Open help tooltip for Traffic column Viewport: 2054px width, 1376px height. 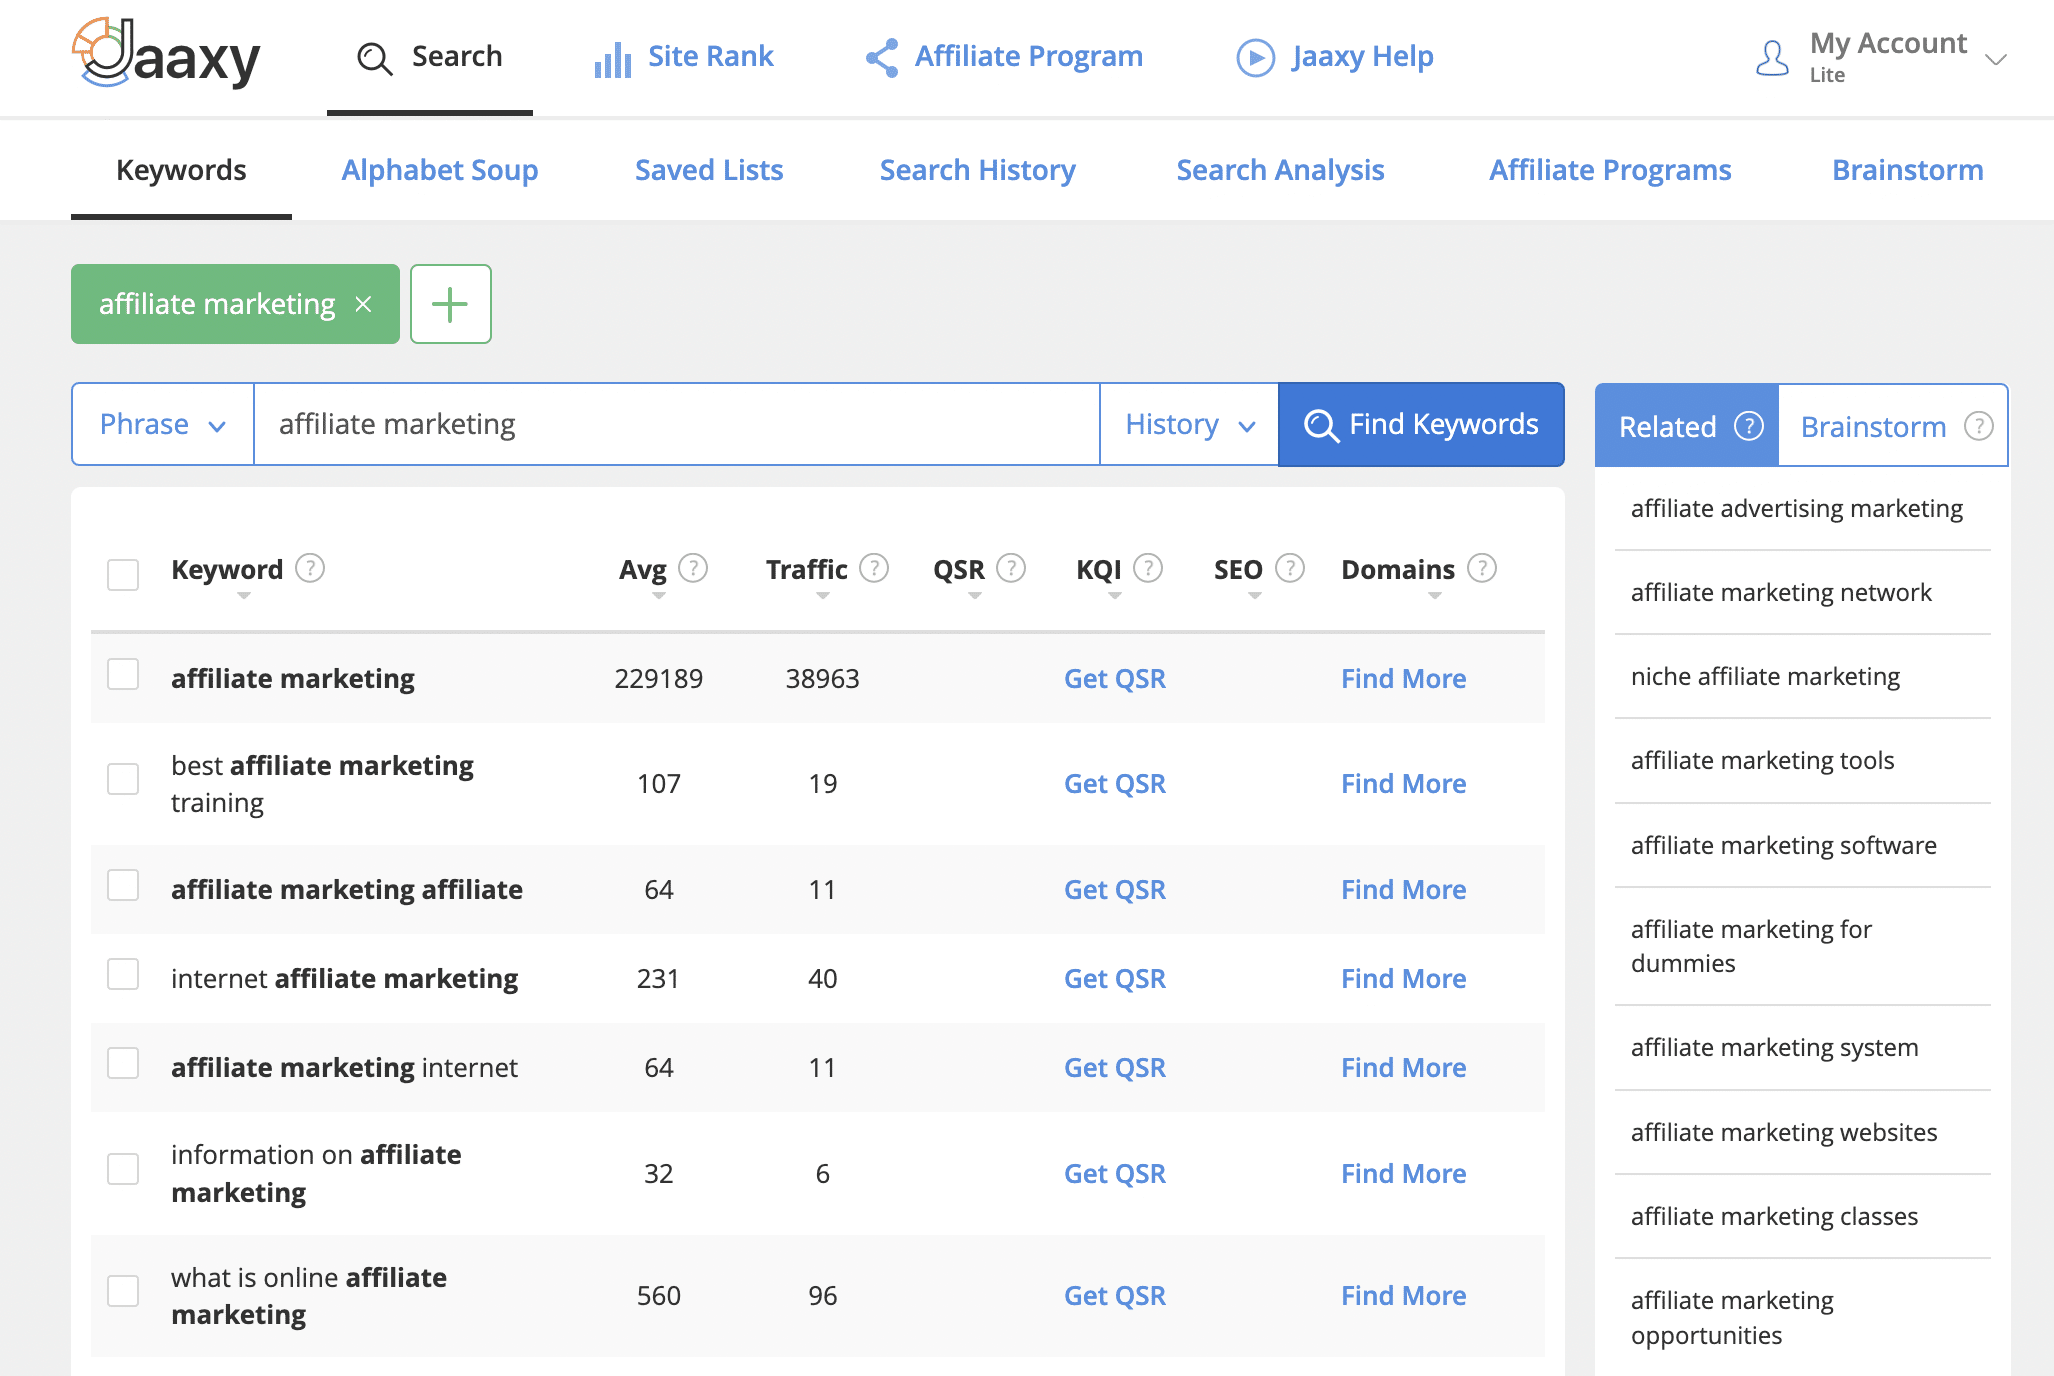(x=874, y=568)
